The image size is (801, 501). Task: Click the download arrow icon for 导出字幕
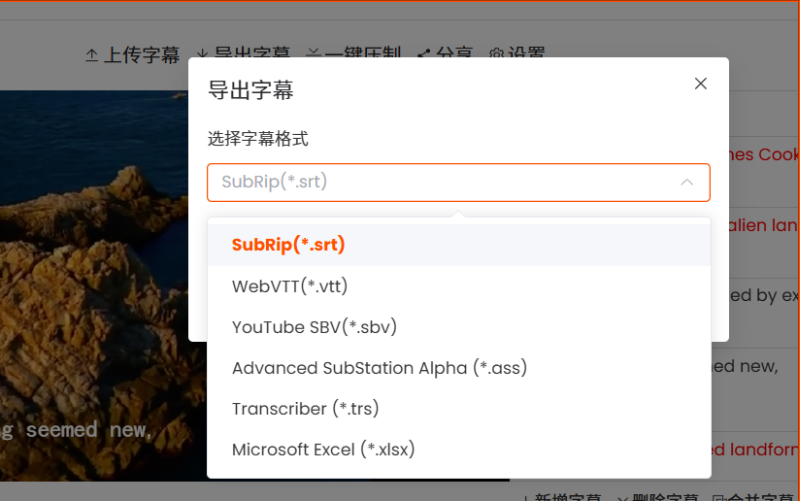[x=202, y=53]
